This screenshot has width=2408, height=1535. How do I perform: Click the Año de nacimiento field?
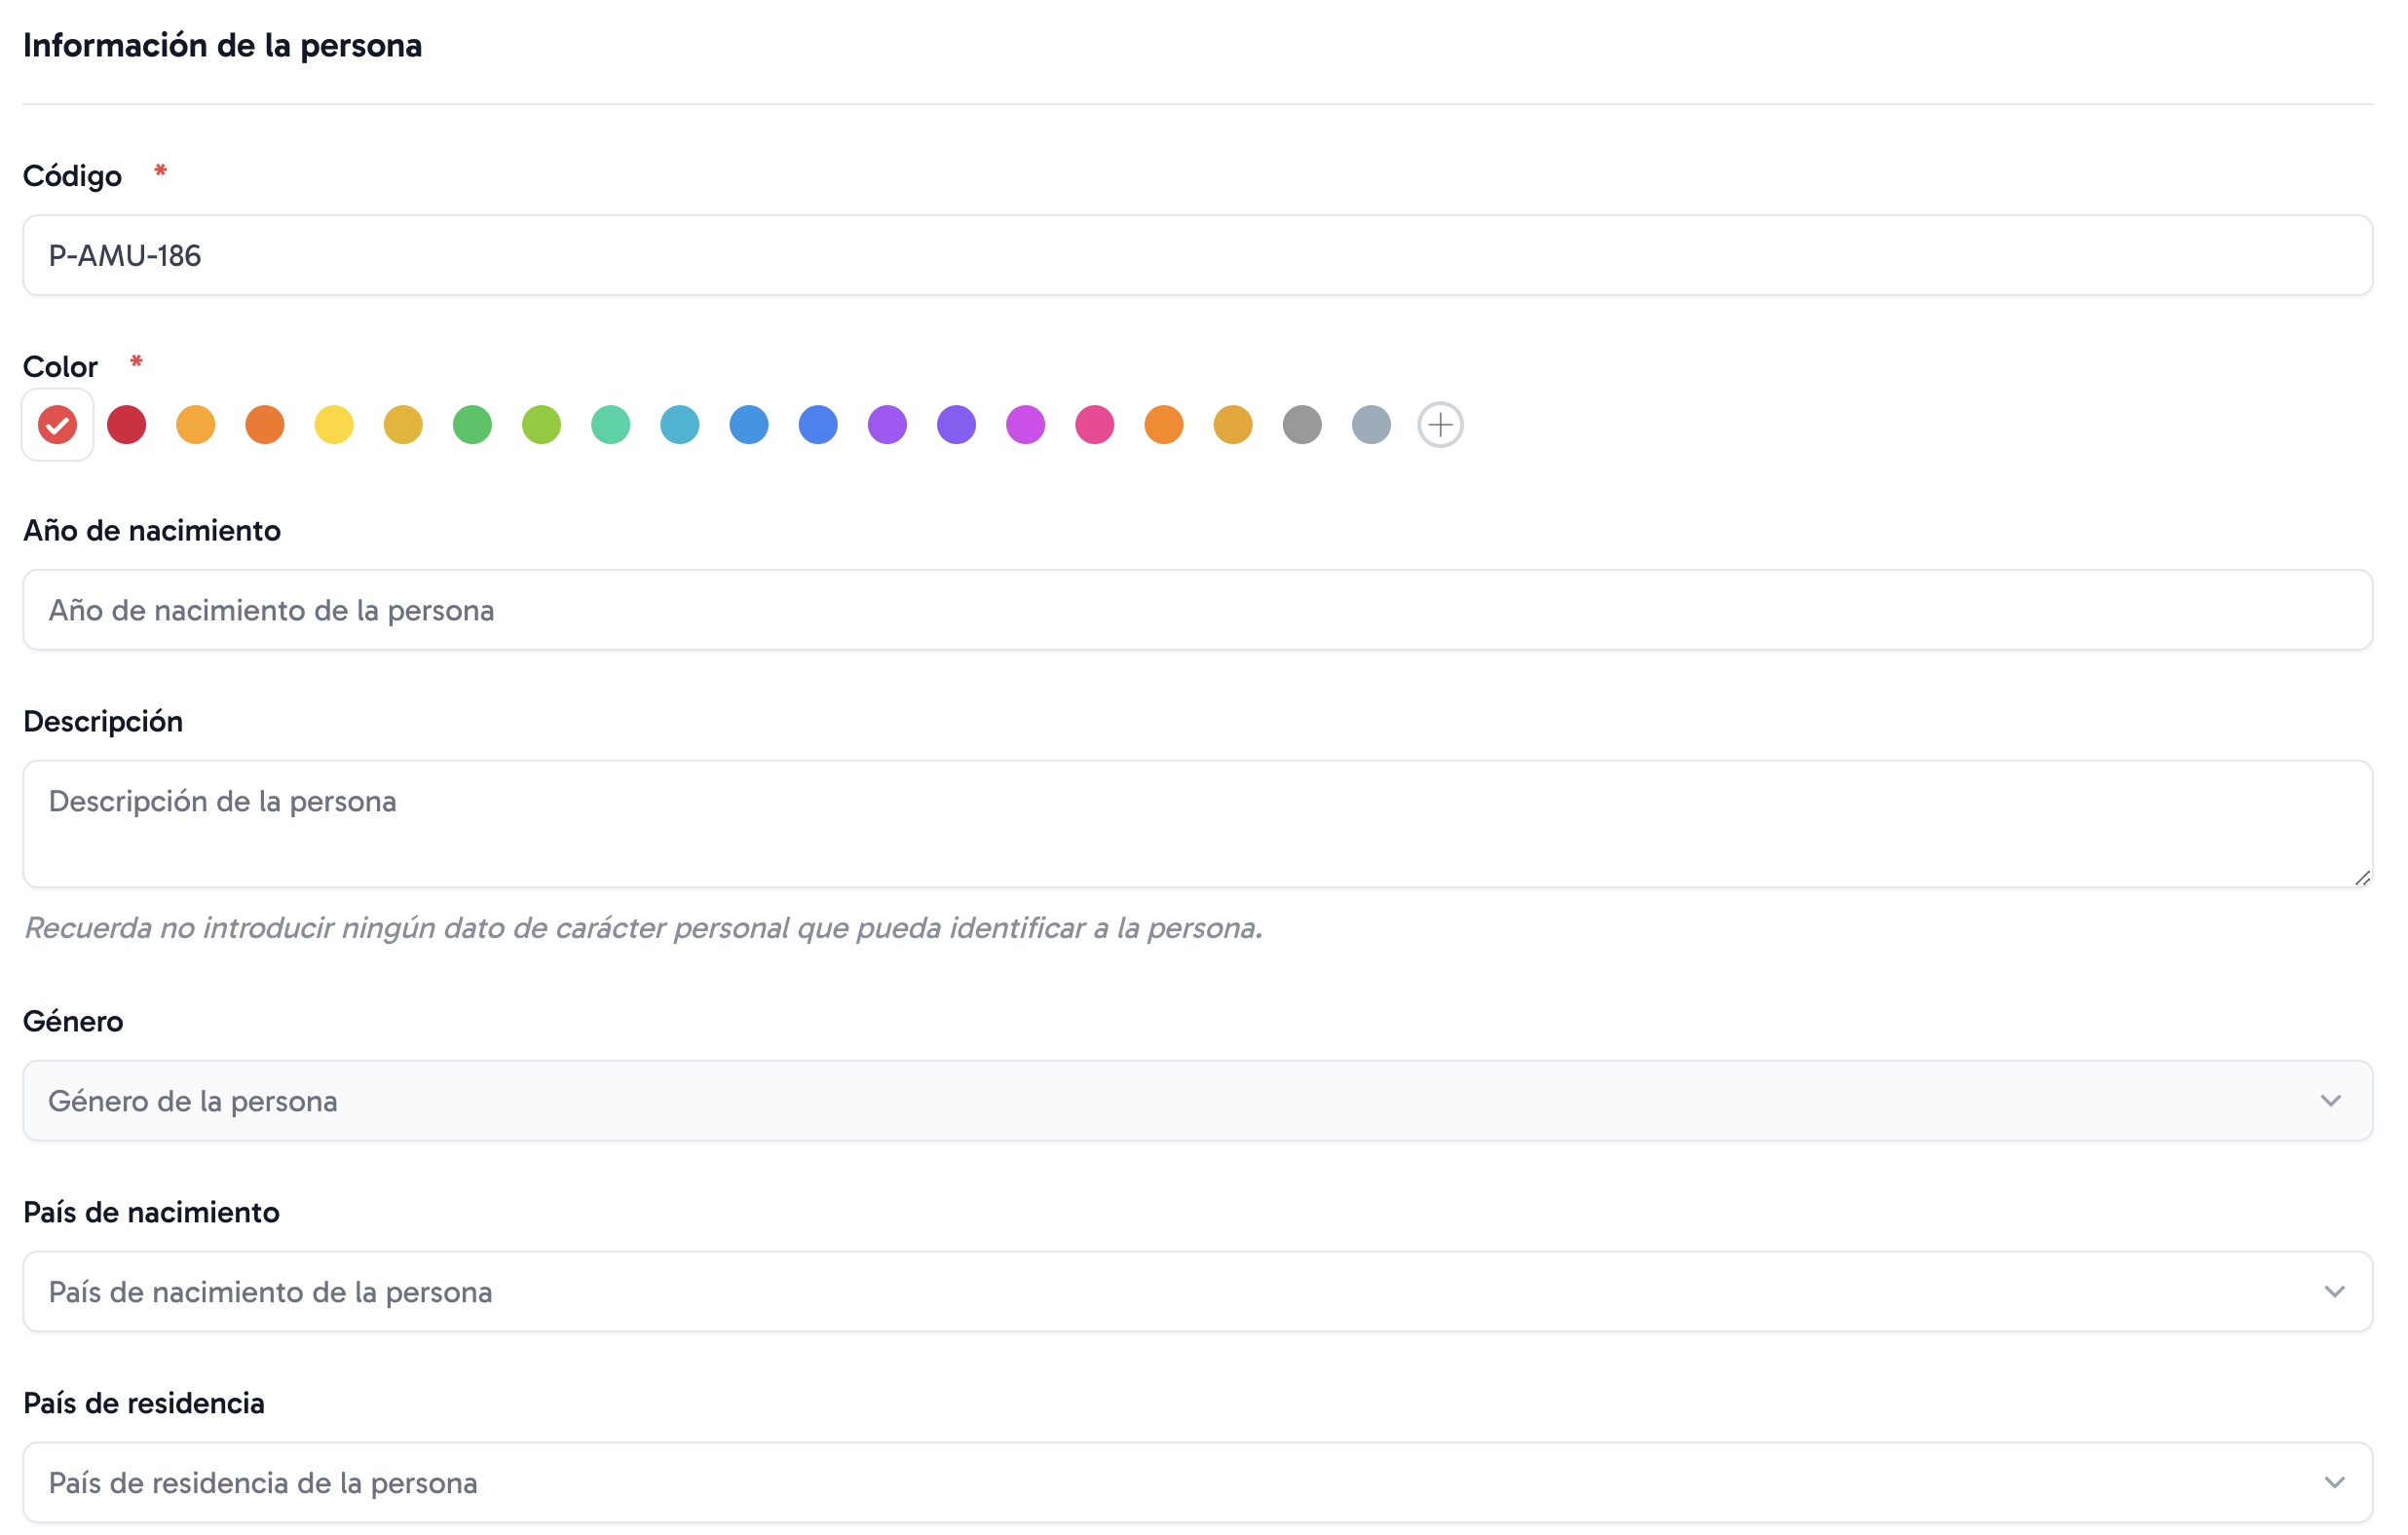(1196, 610)
